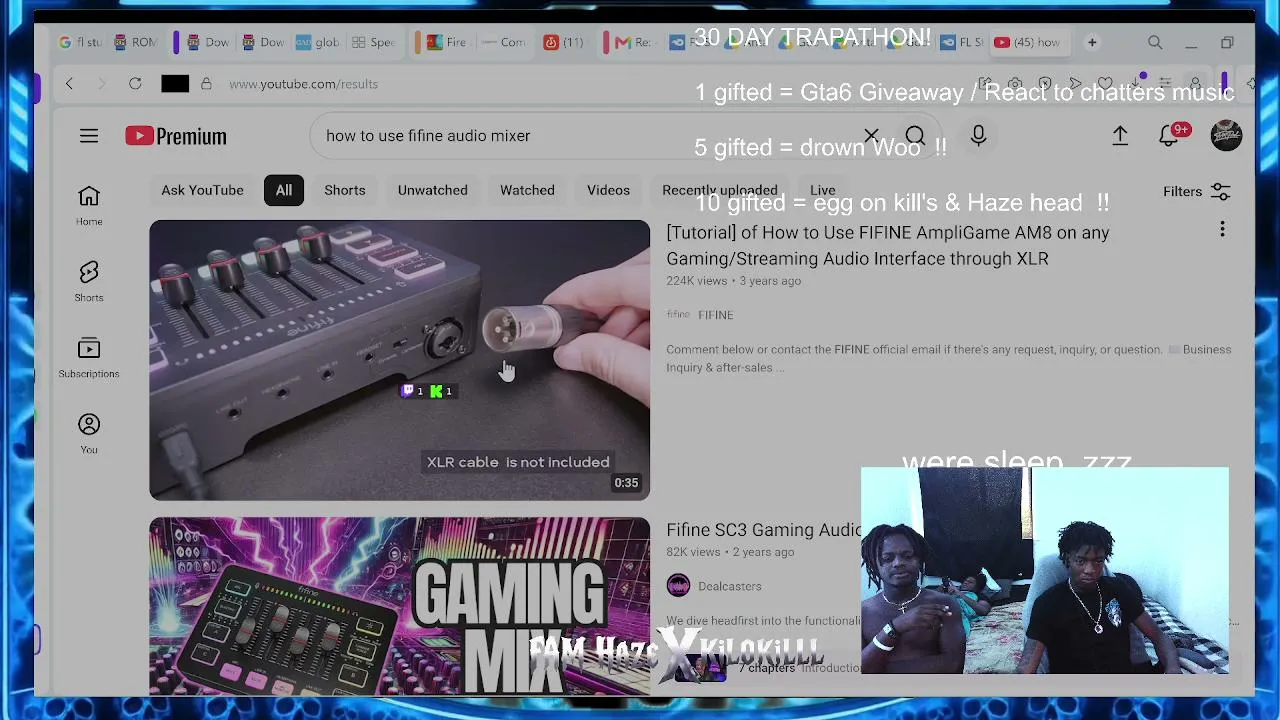Visit the Dealcasters channel link
The image size is (1280, 720).
(x=729, y=586)
